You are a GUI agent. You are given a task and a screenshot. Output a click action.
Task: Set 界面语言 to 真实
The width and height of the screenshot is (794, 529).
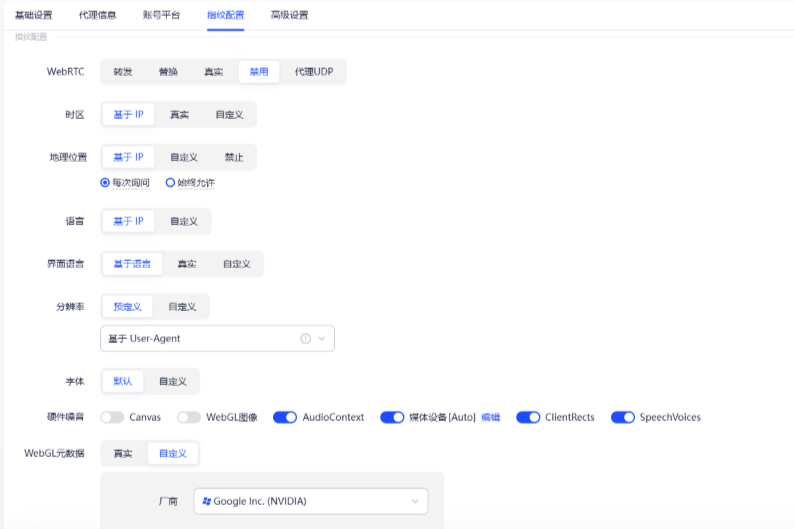point(187,264)
